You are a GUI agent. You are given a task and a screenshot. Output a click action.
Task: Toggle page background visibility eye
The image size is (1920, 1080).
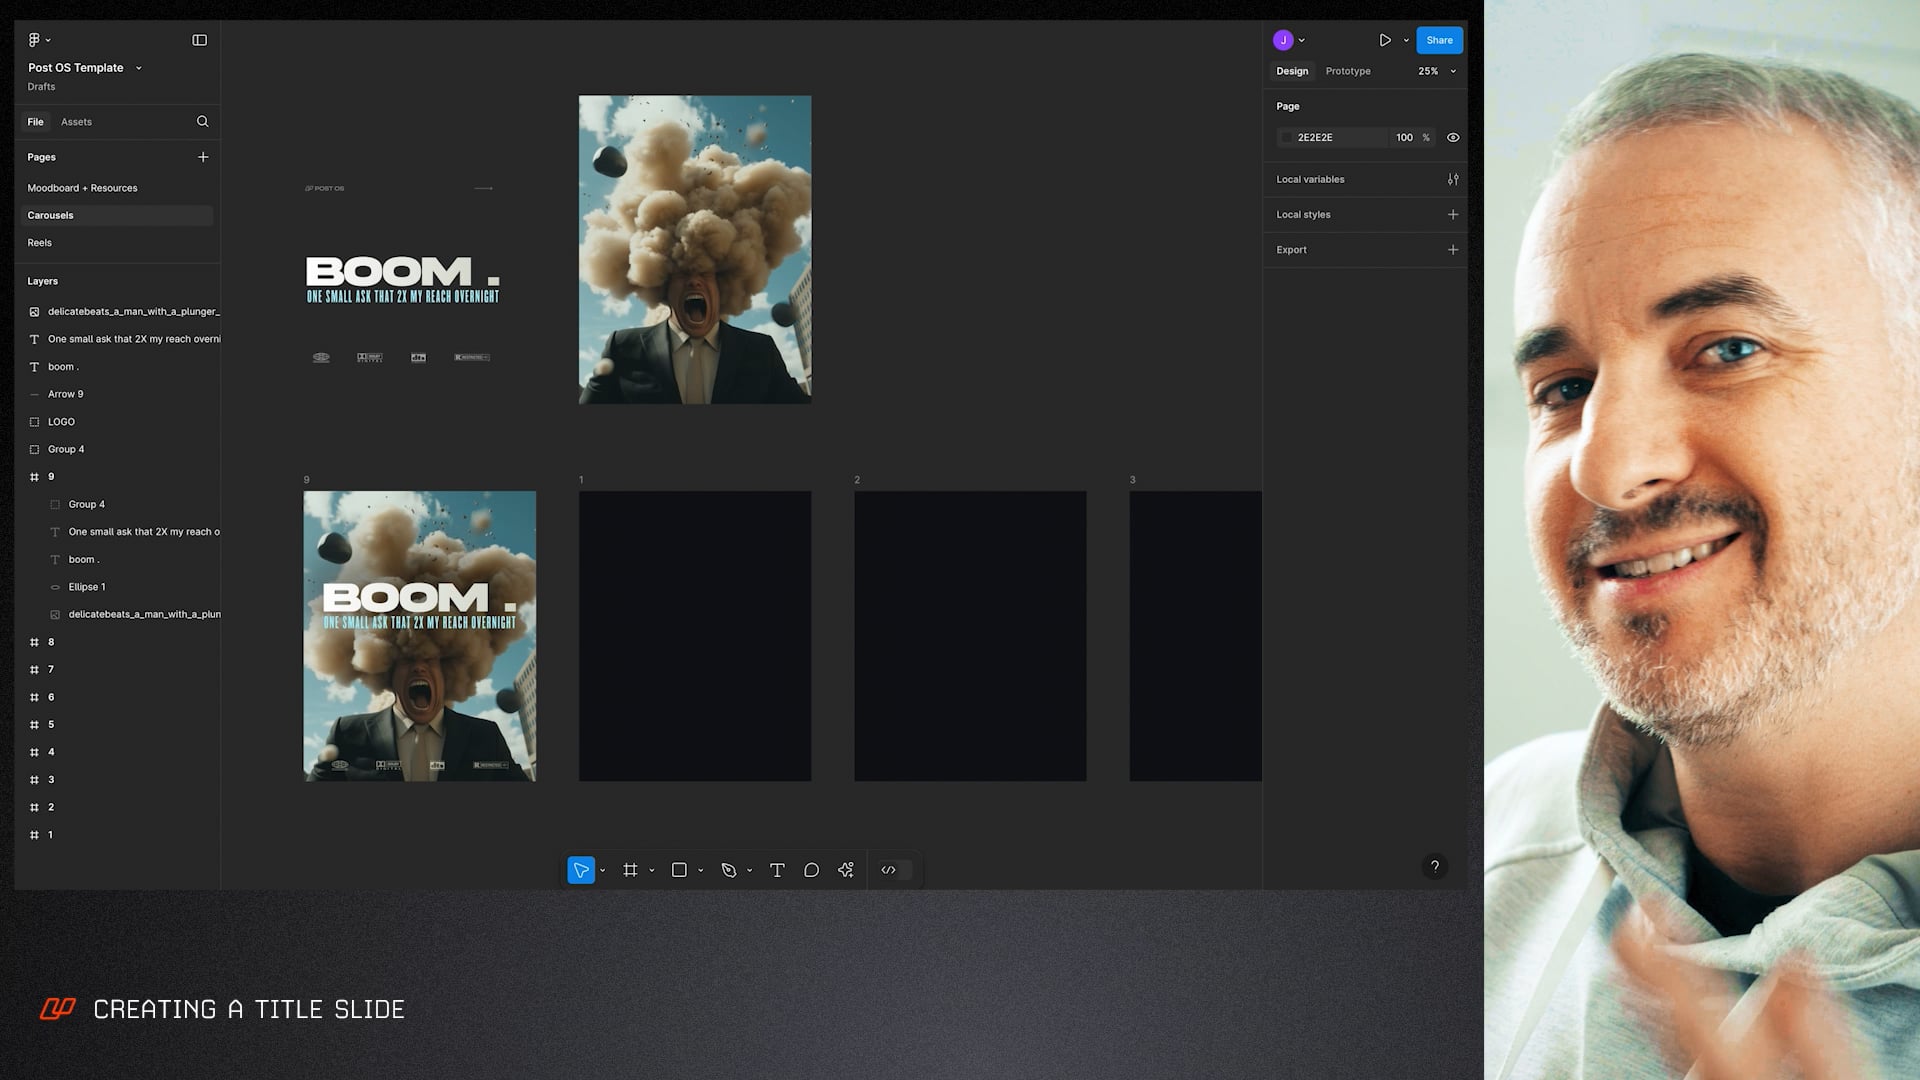coord(1453,138)
